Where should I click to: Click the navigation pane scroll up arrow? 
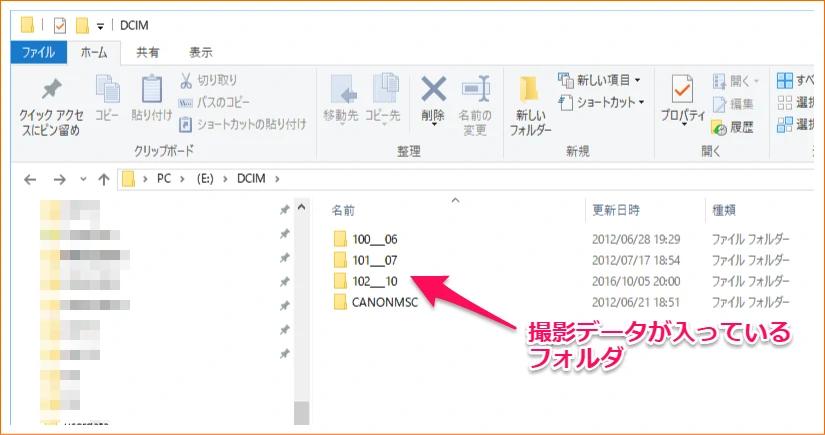[301, 207]
